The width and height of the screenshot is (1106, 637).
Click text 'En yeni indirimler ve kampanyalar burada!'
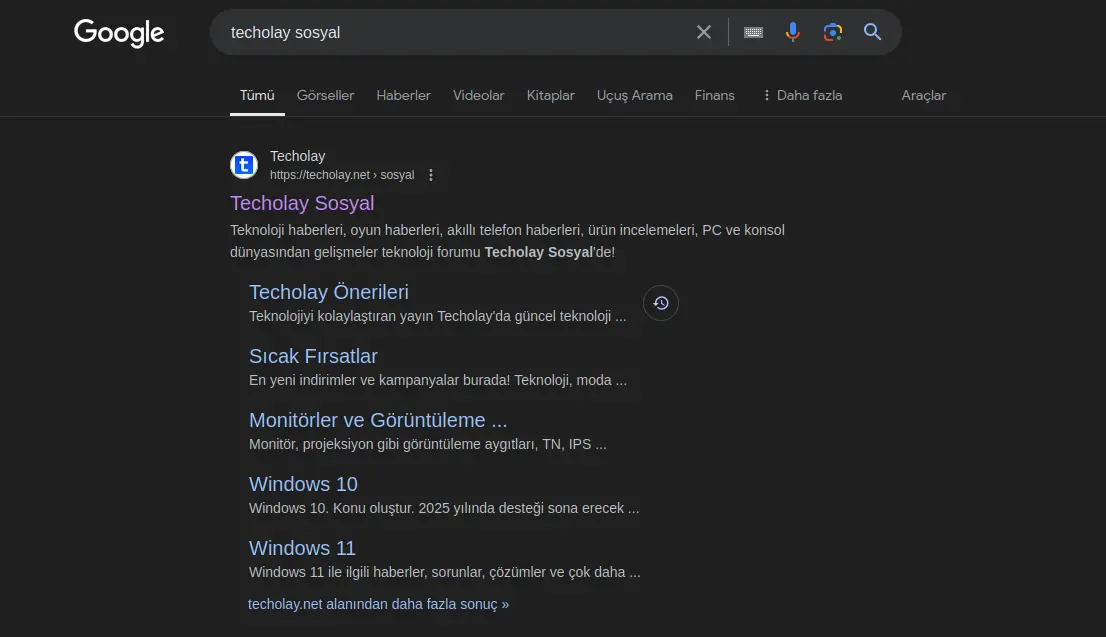click(x=379, y=380)
